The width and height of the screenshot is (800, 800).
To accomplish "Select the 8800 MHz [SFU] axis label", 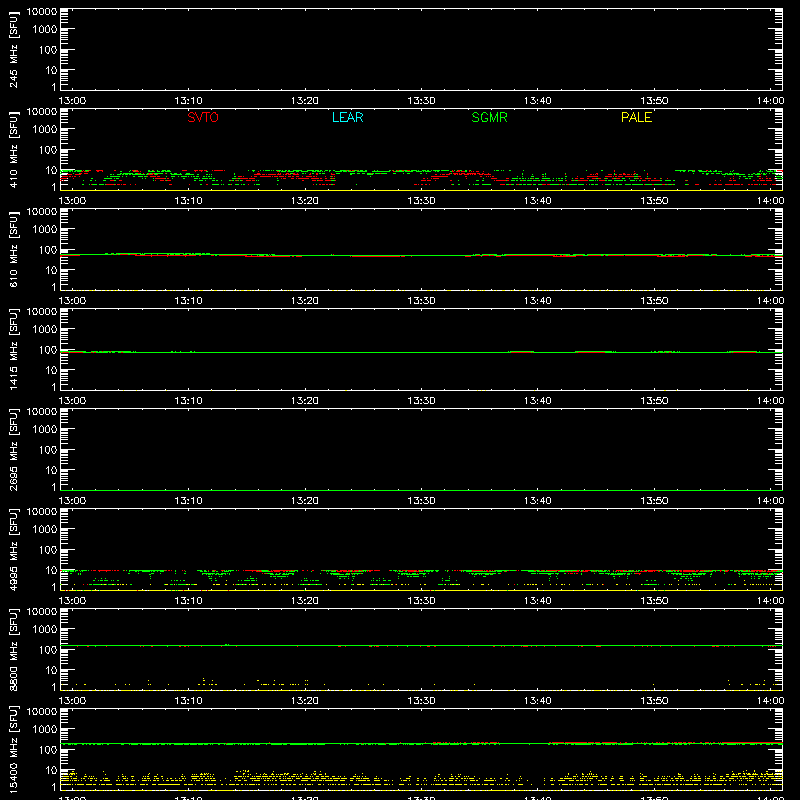I will click(x=14, y=649).
